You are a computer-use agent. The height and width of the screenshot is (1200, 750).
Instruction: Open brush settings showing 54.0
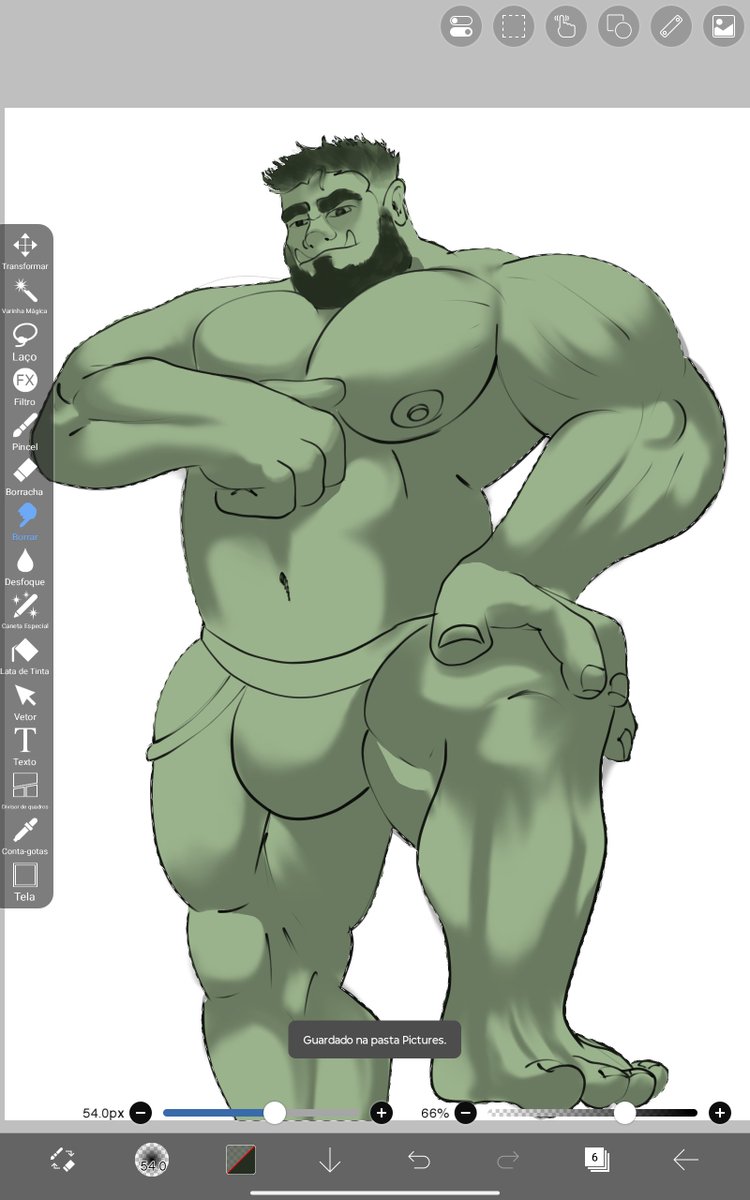click(x=152, y=1160)
